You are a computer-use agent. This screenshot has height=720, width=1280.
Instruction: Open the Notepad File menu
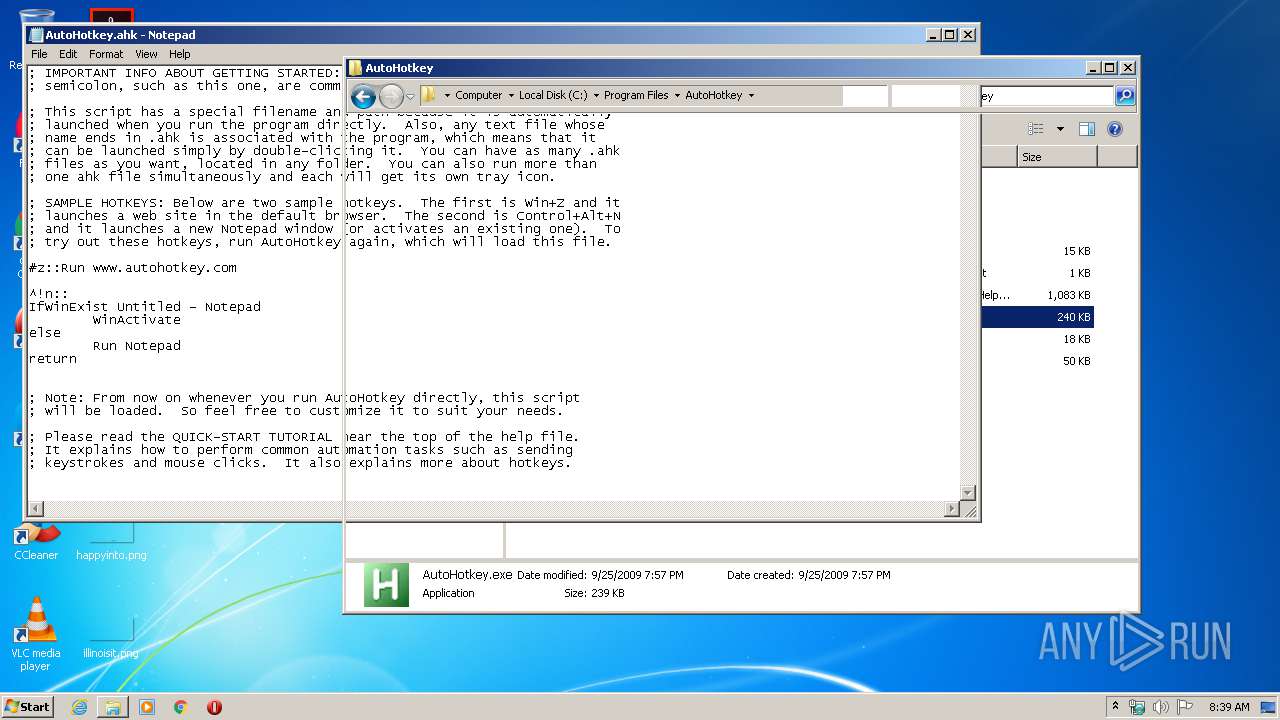[x=39, y=54]
